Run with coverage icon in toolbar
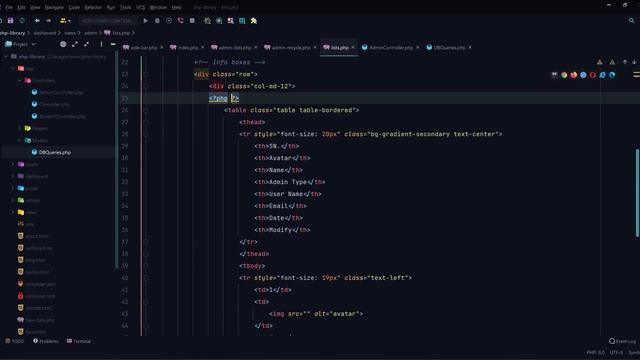Image resolution: width=640 pixels, height=360 pixels. (x=169, y=20)
